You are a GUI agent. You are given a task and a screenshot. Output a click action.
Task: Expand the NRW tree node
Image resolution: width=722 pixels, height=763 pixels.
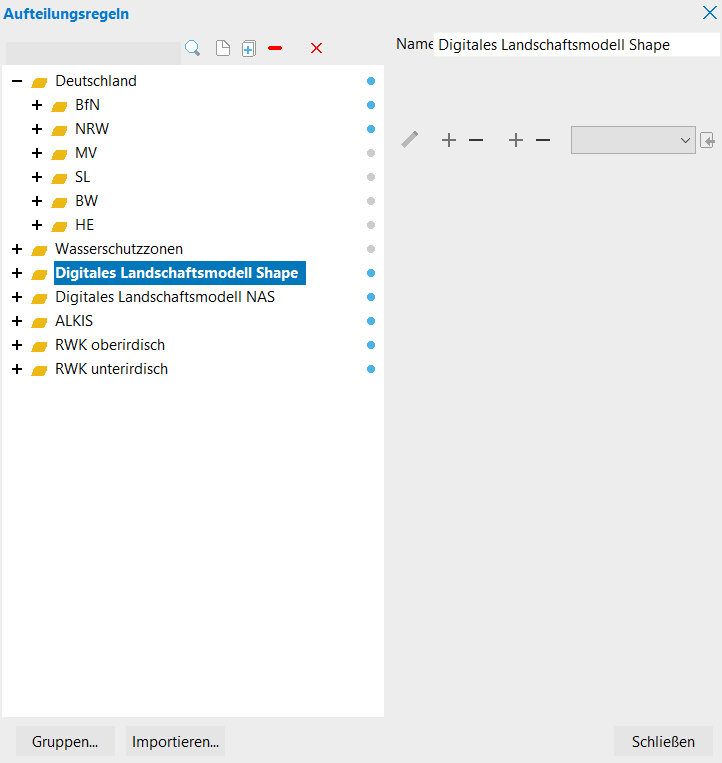pyautogui.click(x=37, y=129)
